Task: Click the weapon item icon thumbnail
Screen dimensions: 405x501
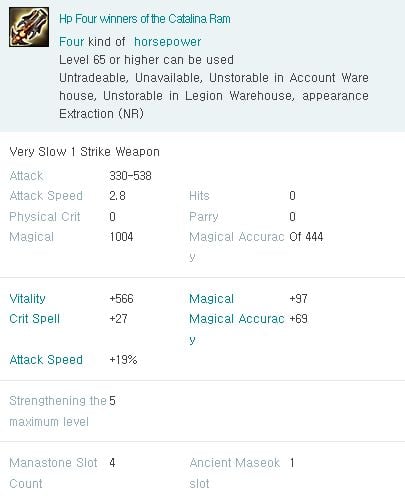Action: click(x=29, y=27)
